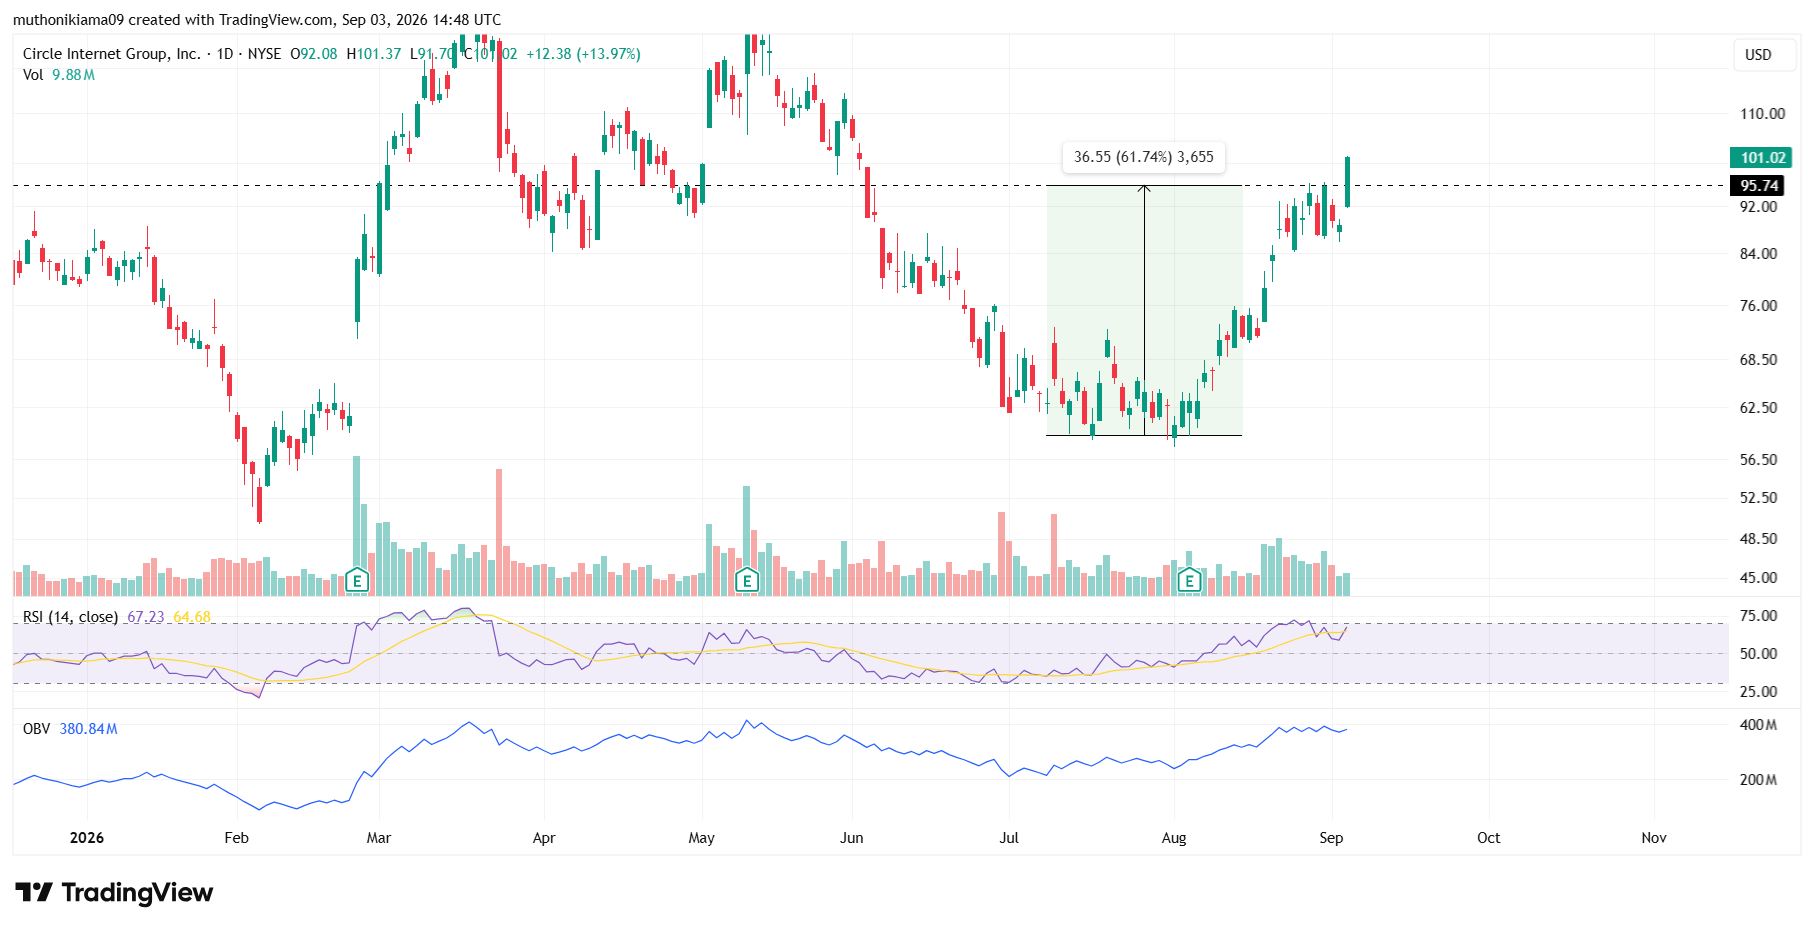This screenshot has width=1814, height=930.
Task: Click the high price H101.37
Action: tap(374, 54)
